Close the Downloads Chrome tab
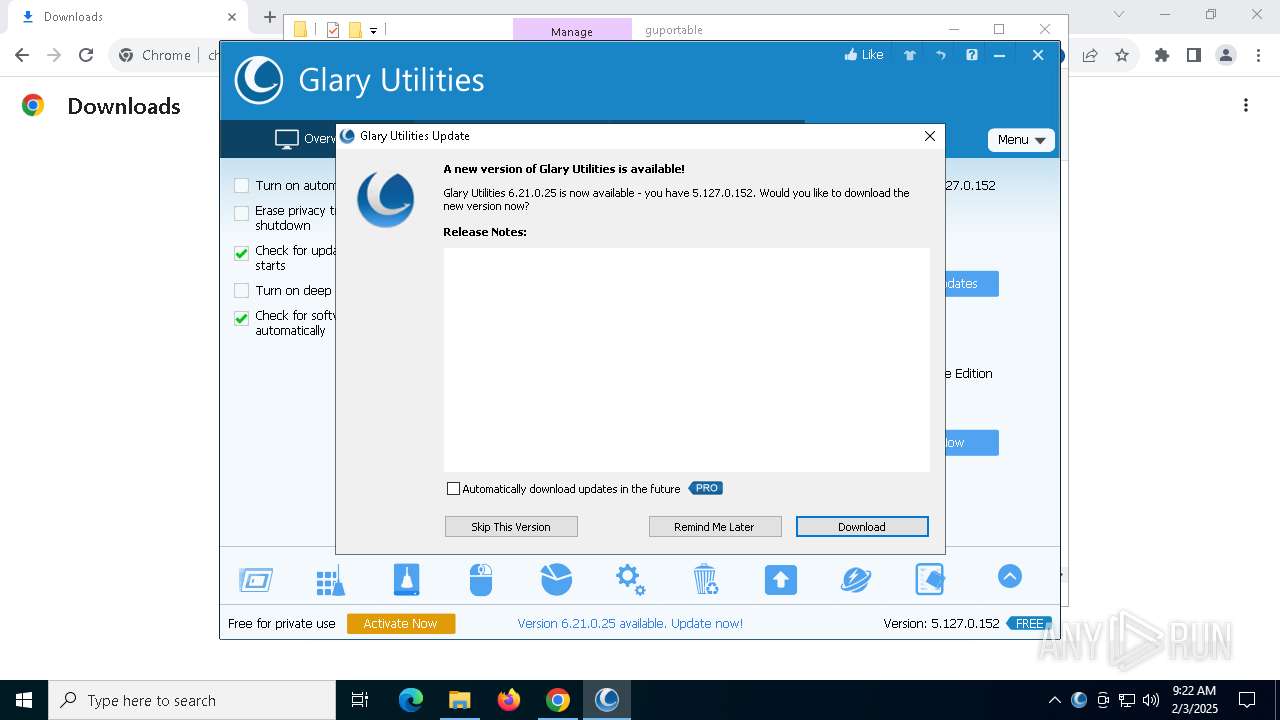 [x=232, y=17]
